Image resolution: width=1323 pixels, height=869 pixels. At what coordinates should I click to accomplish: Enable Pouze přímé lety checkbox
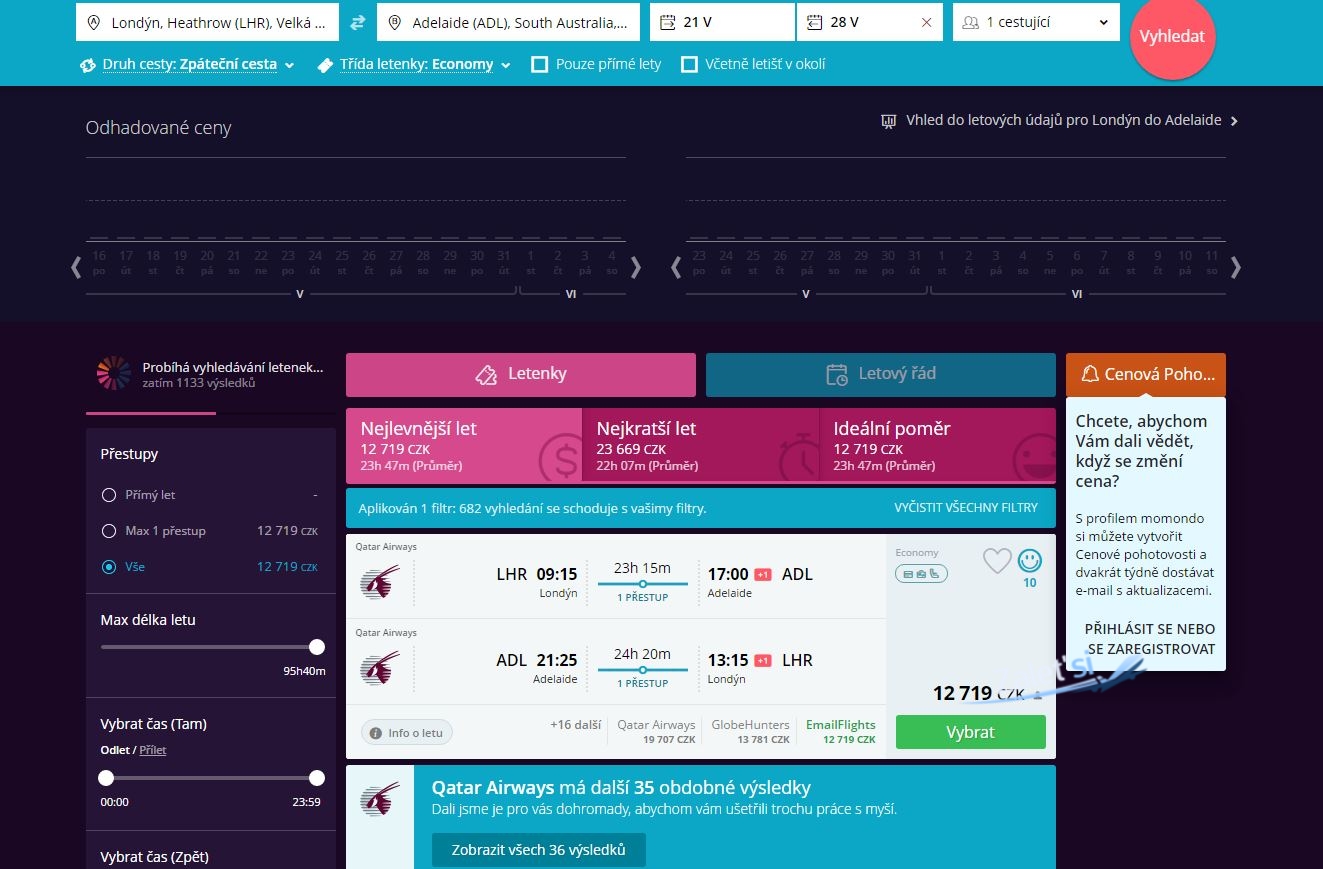(540, 65)
